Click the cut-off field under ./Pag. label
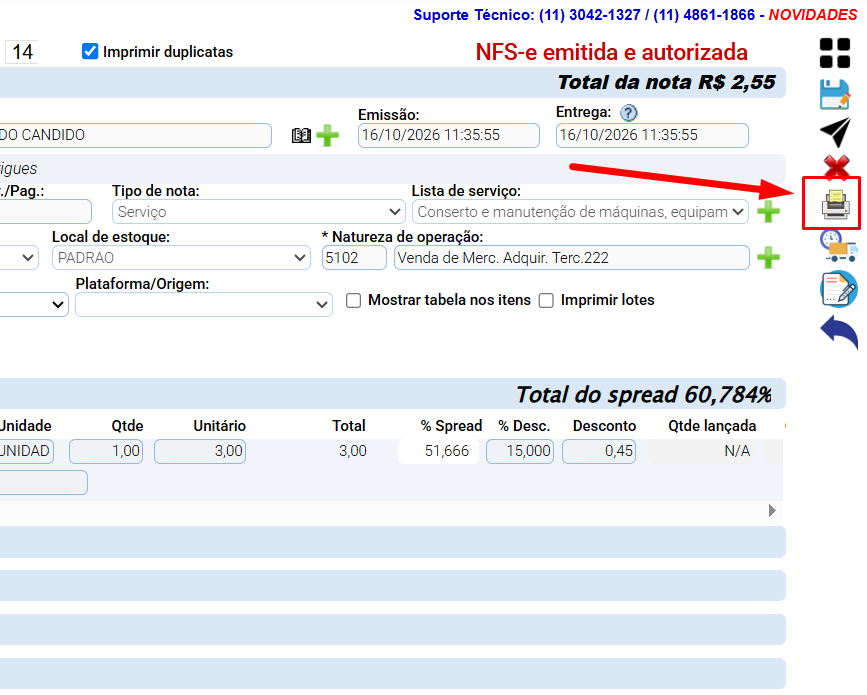Image resolution: width=867 pixels, height=695 pixels. coord(46,212)
